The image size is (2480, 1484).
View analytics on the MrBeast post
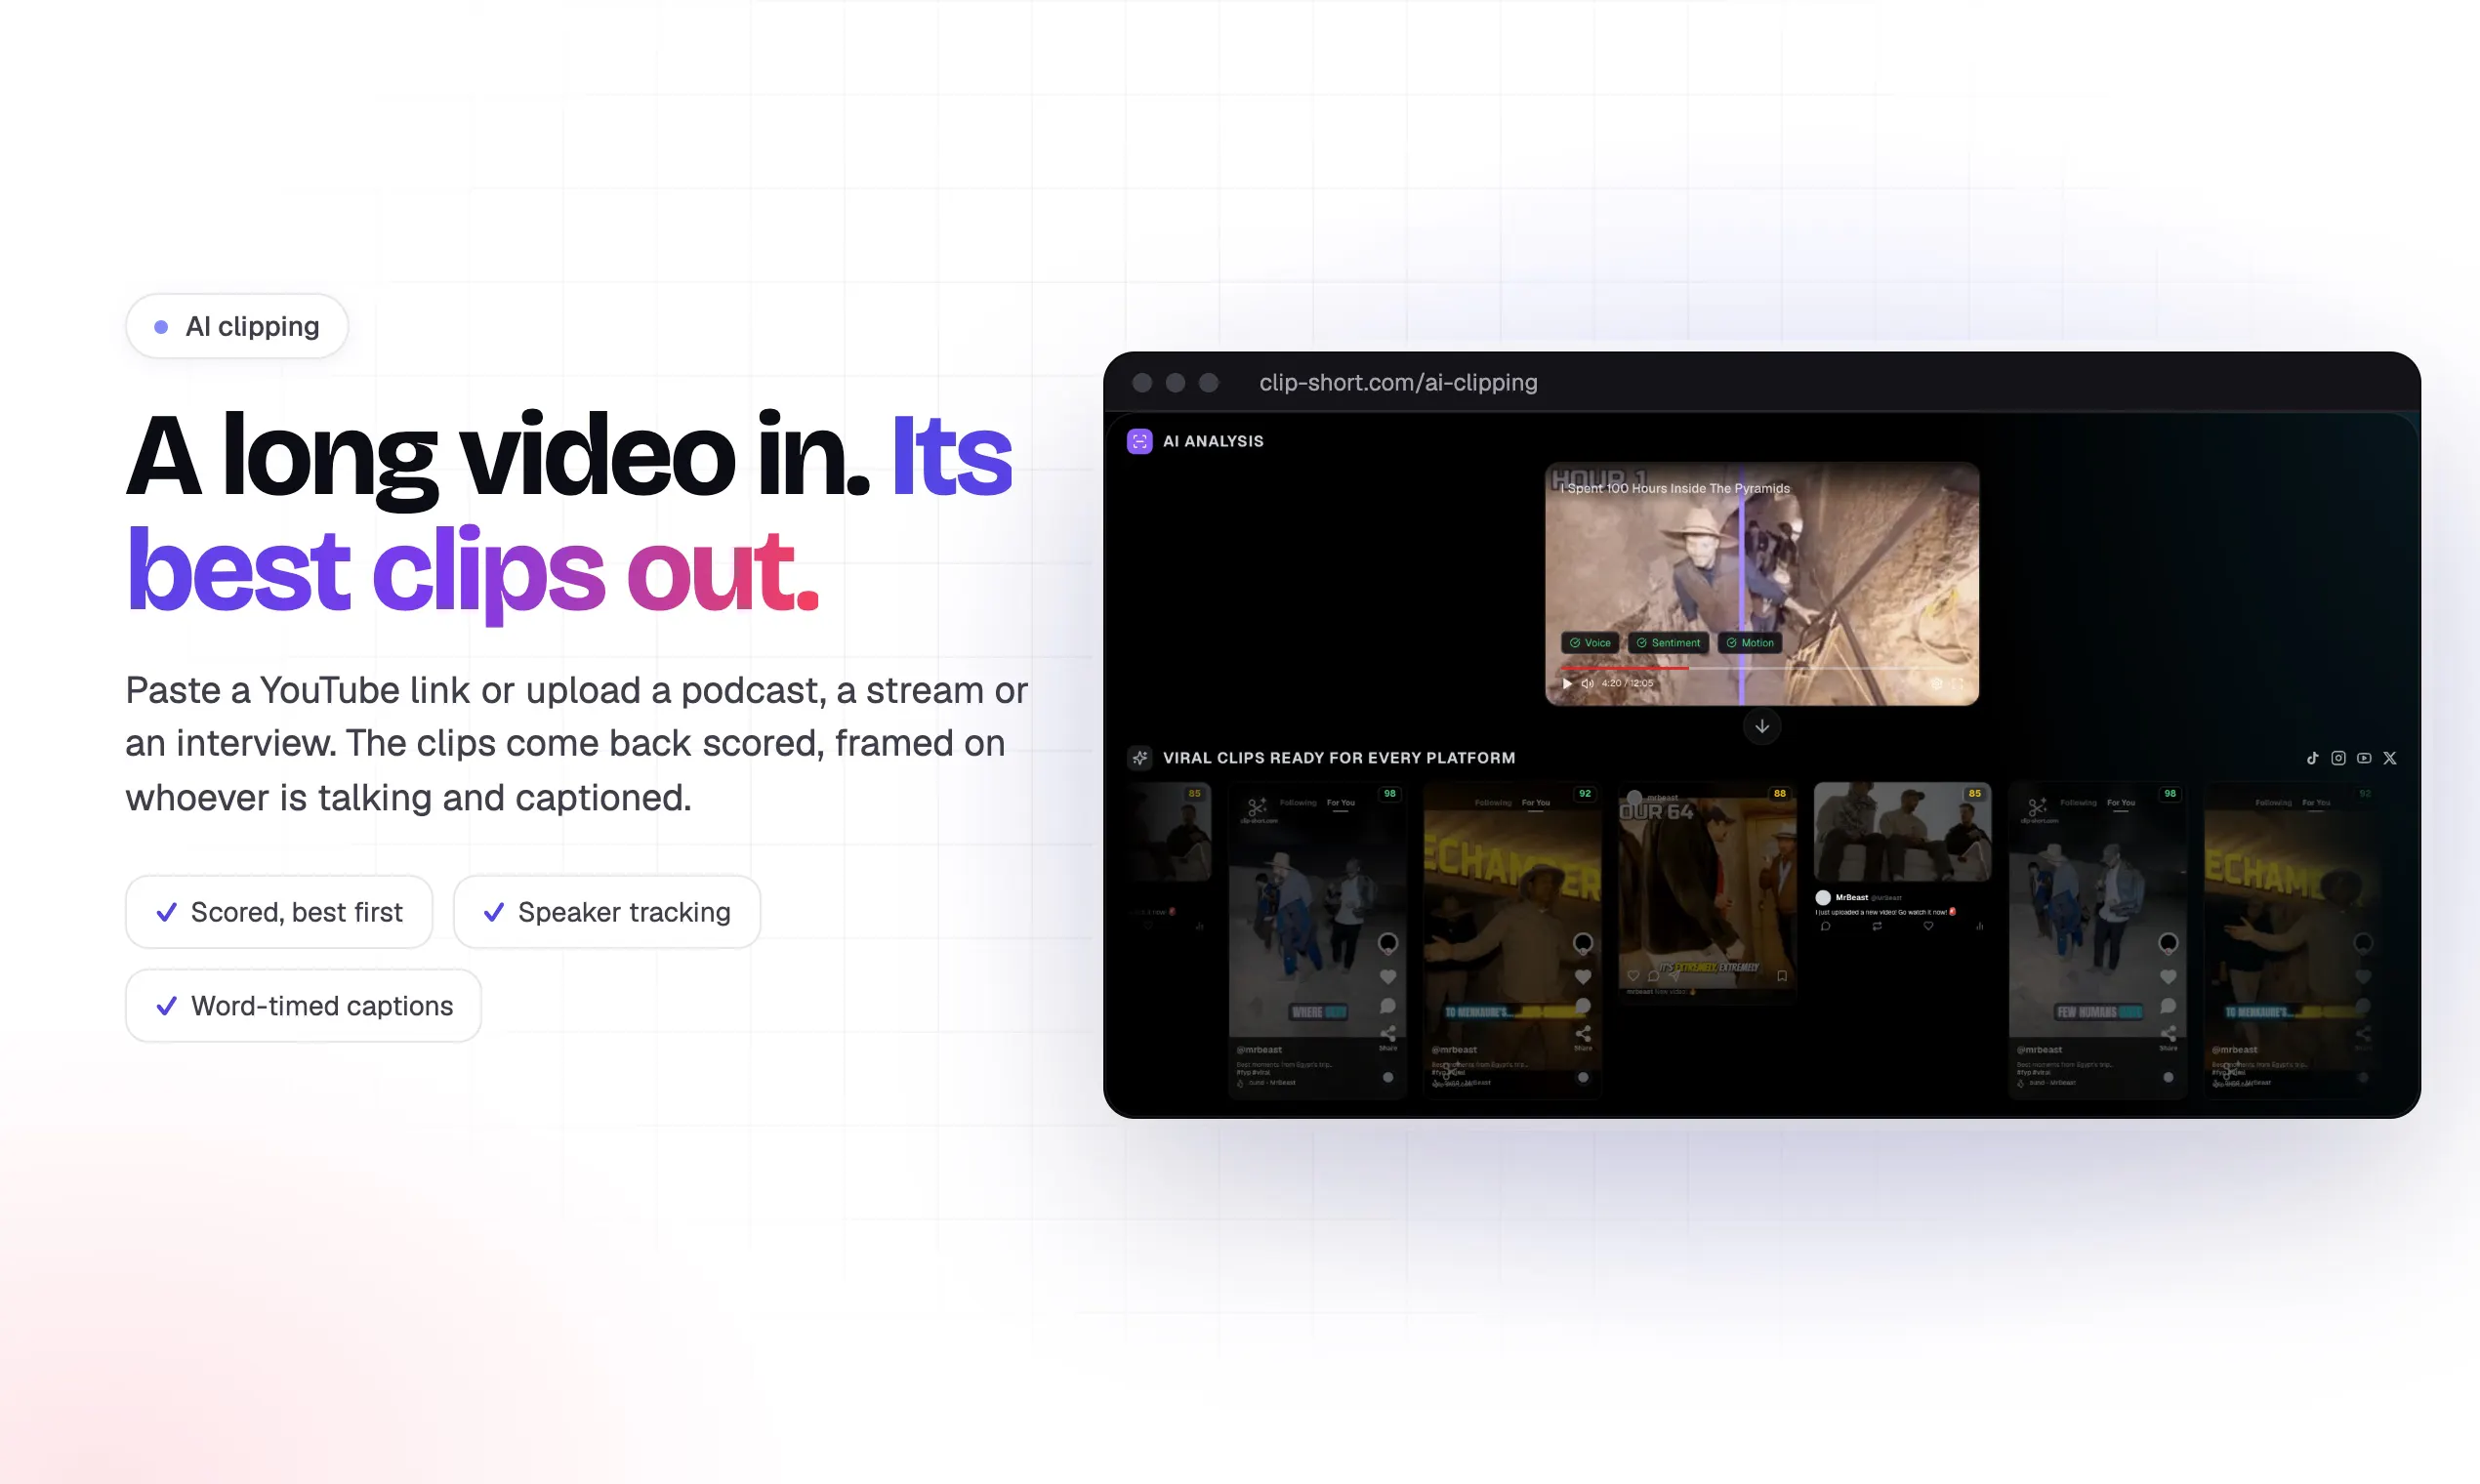(1980, 927)
